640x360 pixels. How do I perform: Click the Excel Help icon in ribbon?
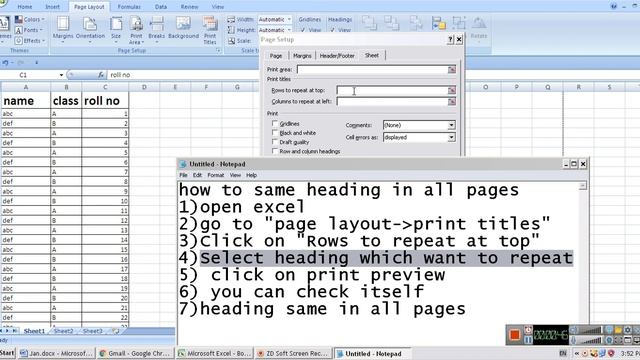[x=613, y=6]
